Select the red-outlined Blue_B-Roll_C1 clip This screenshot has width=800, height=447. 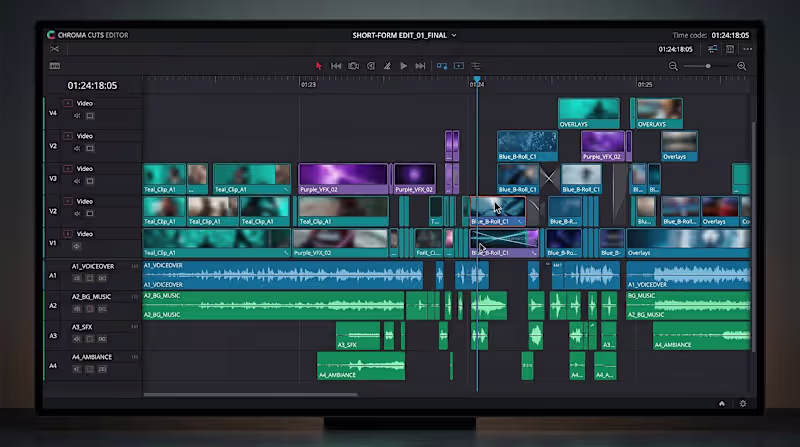497,211
